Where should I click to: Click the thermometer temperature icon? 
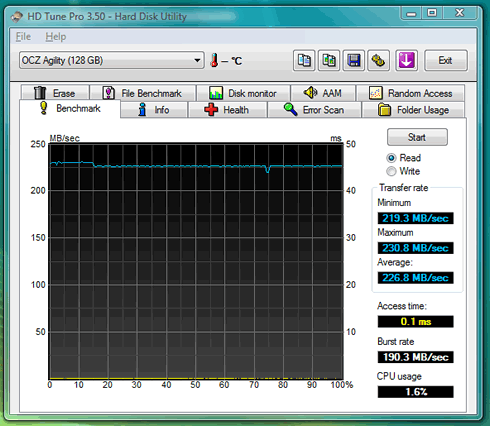tap(214, 60)
